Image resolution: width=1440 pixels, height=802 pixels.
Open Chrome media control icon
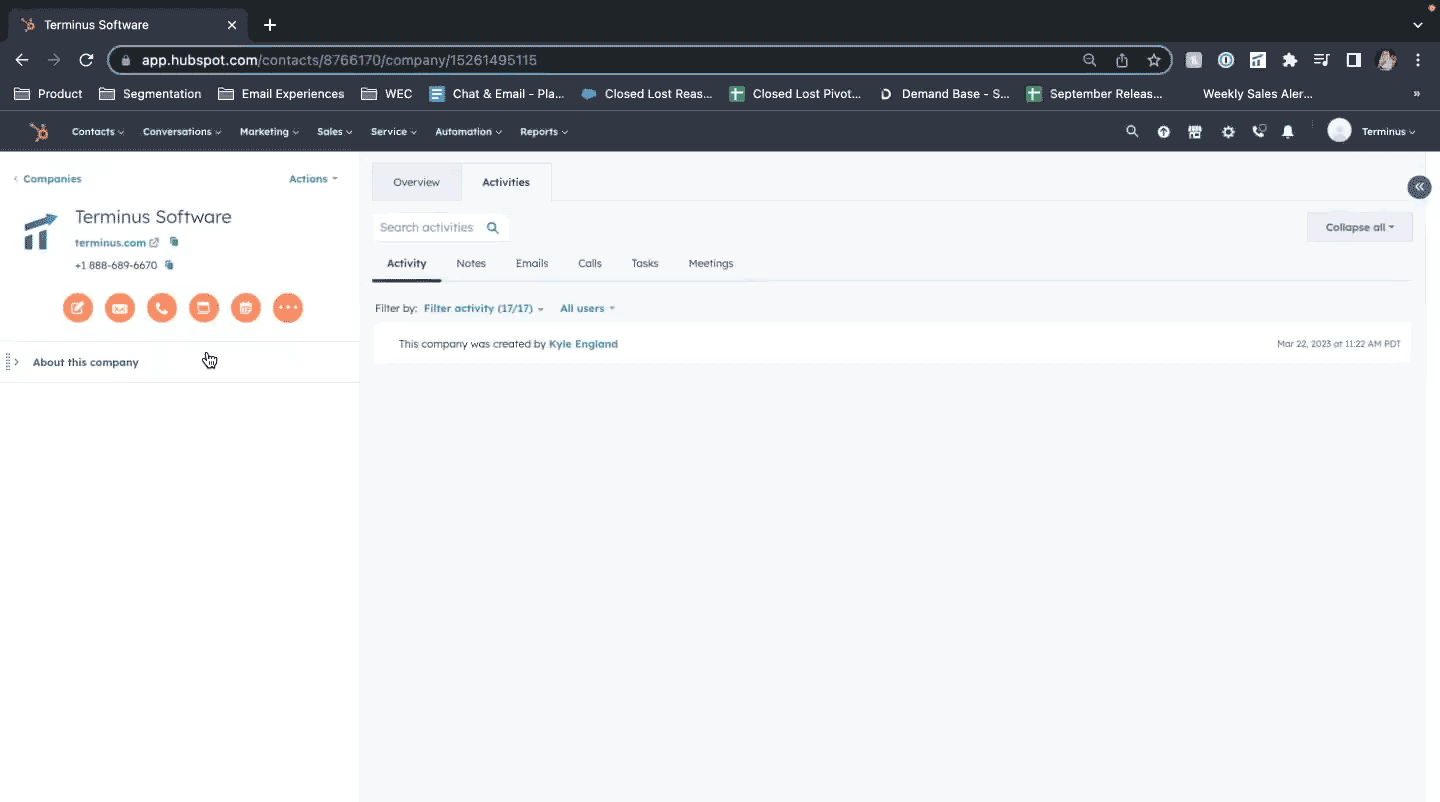coord(1322,60)
